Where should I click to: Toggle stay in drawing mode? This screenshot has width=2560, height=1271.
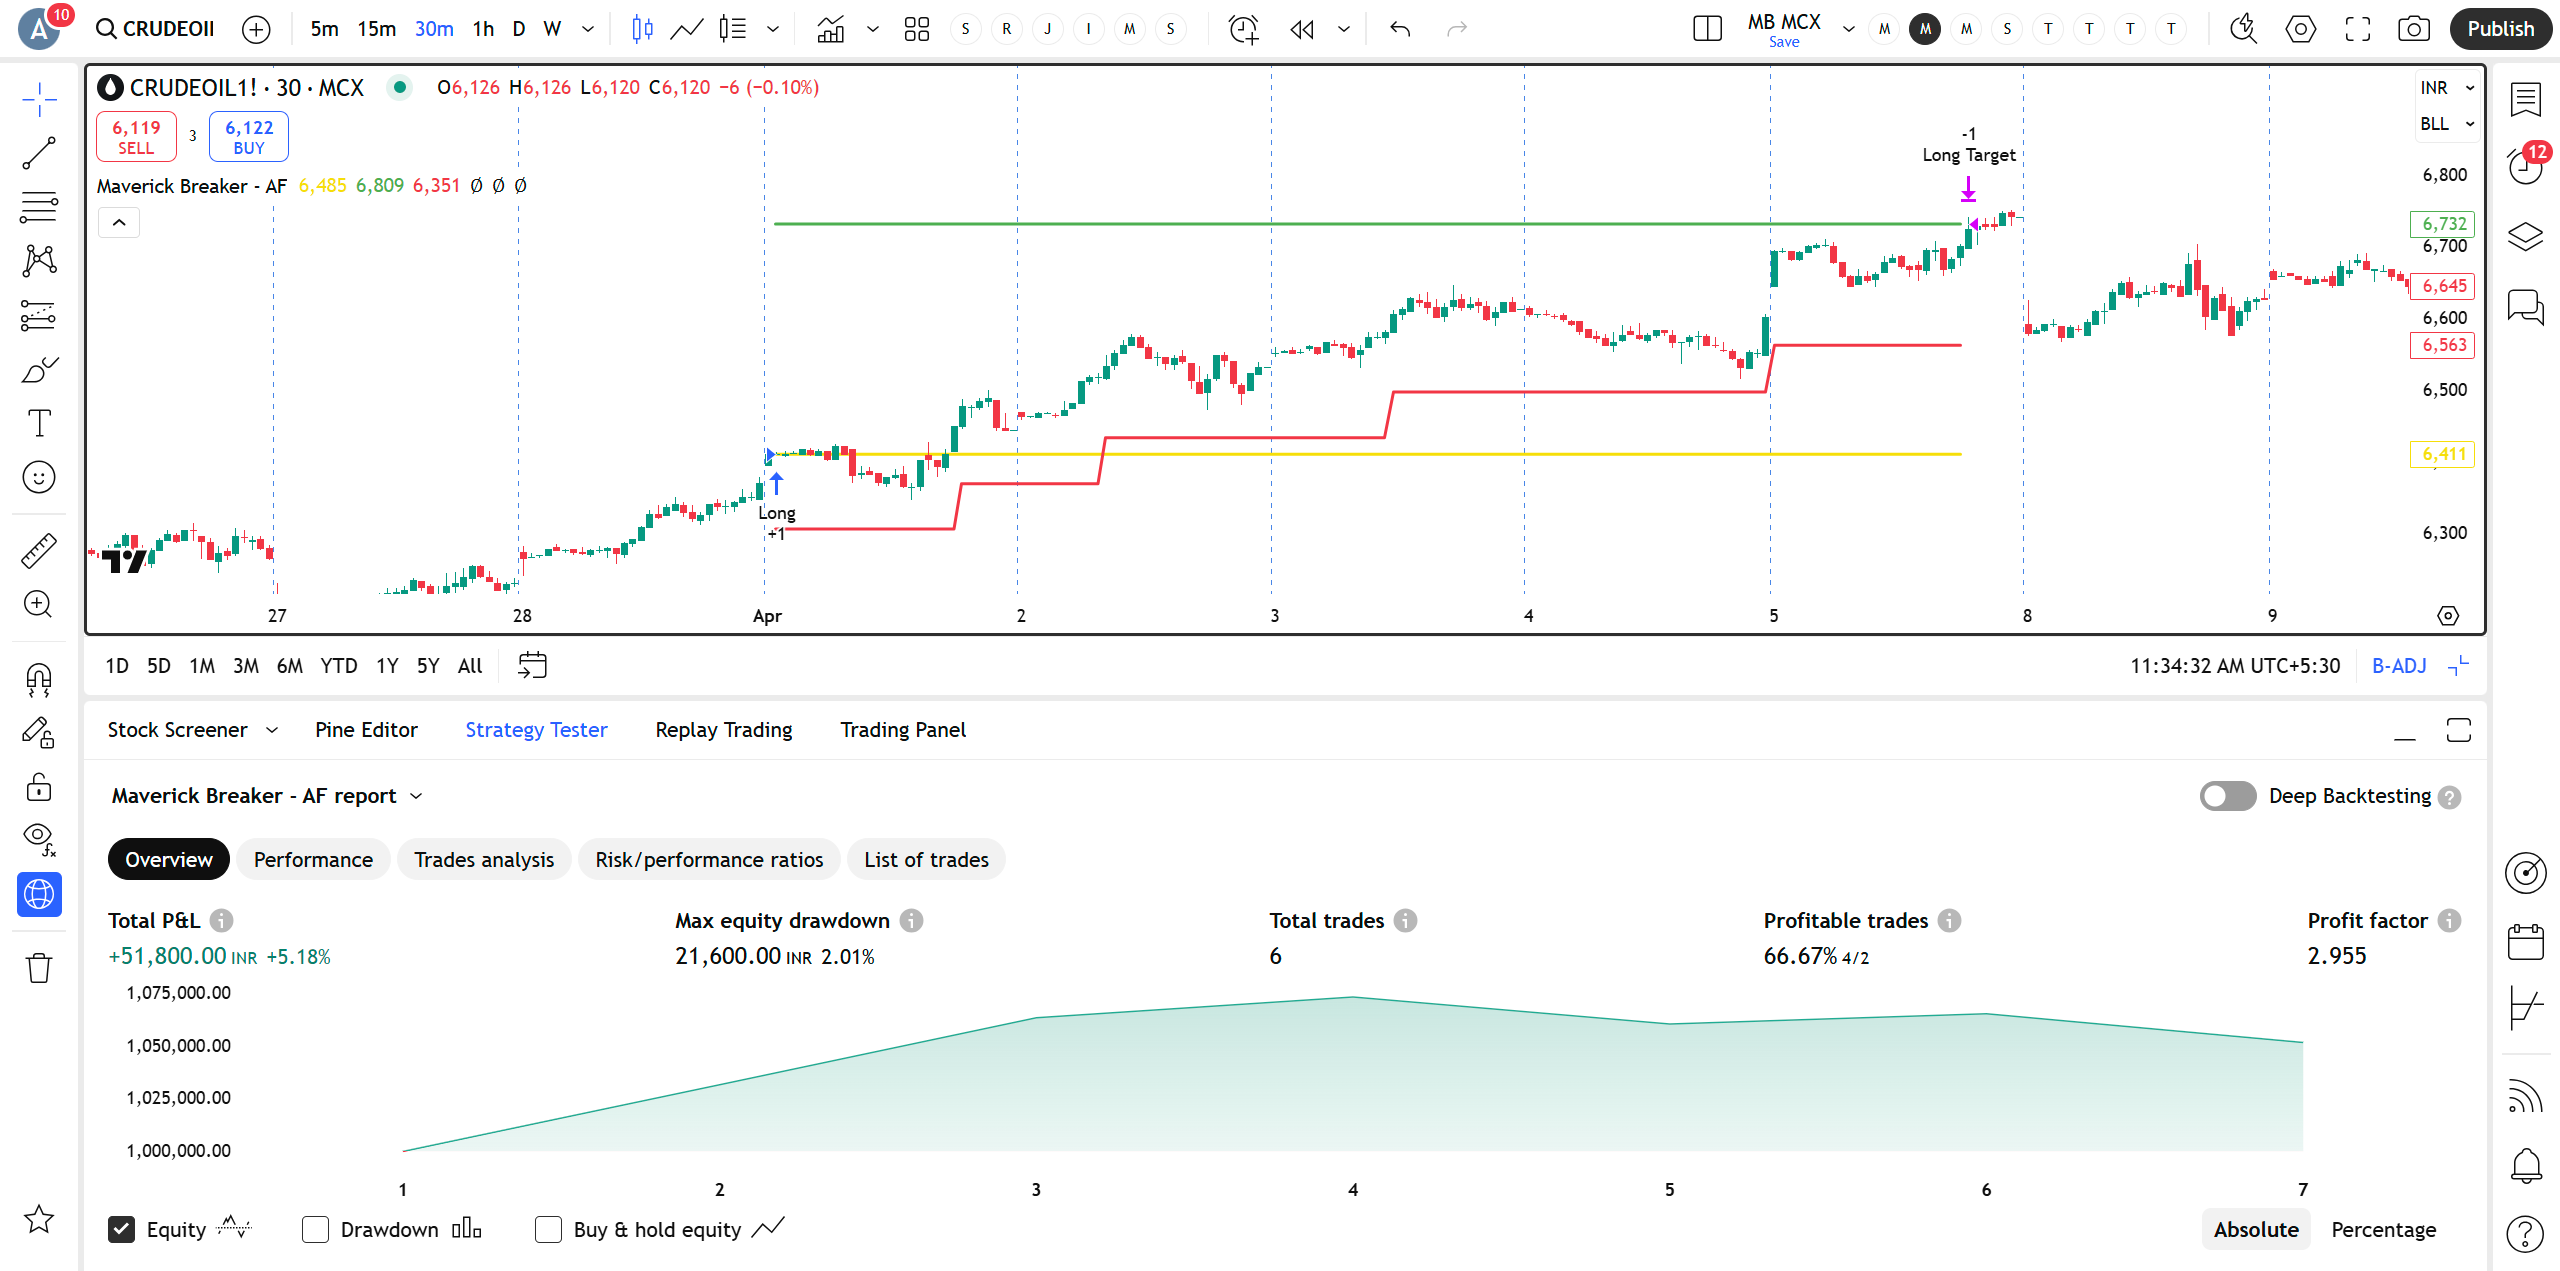tap(39, 733)
